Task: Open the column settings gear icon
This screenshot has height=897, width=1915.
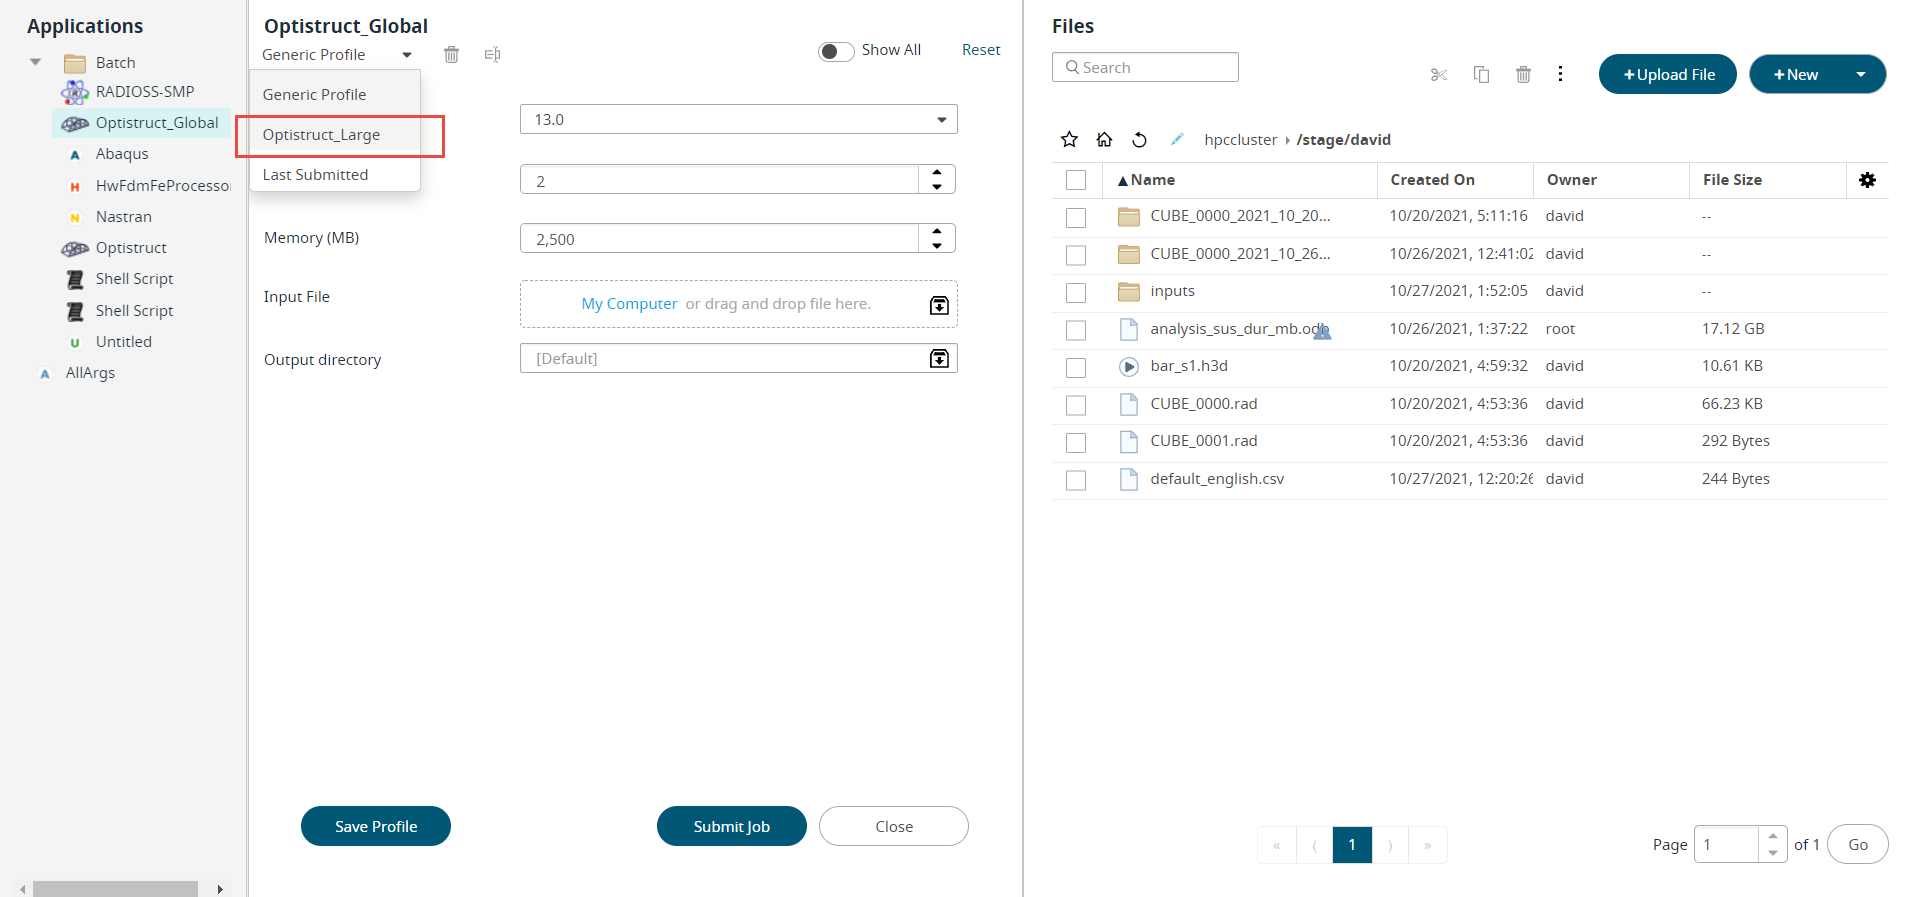Action: tap(1867, 180)
